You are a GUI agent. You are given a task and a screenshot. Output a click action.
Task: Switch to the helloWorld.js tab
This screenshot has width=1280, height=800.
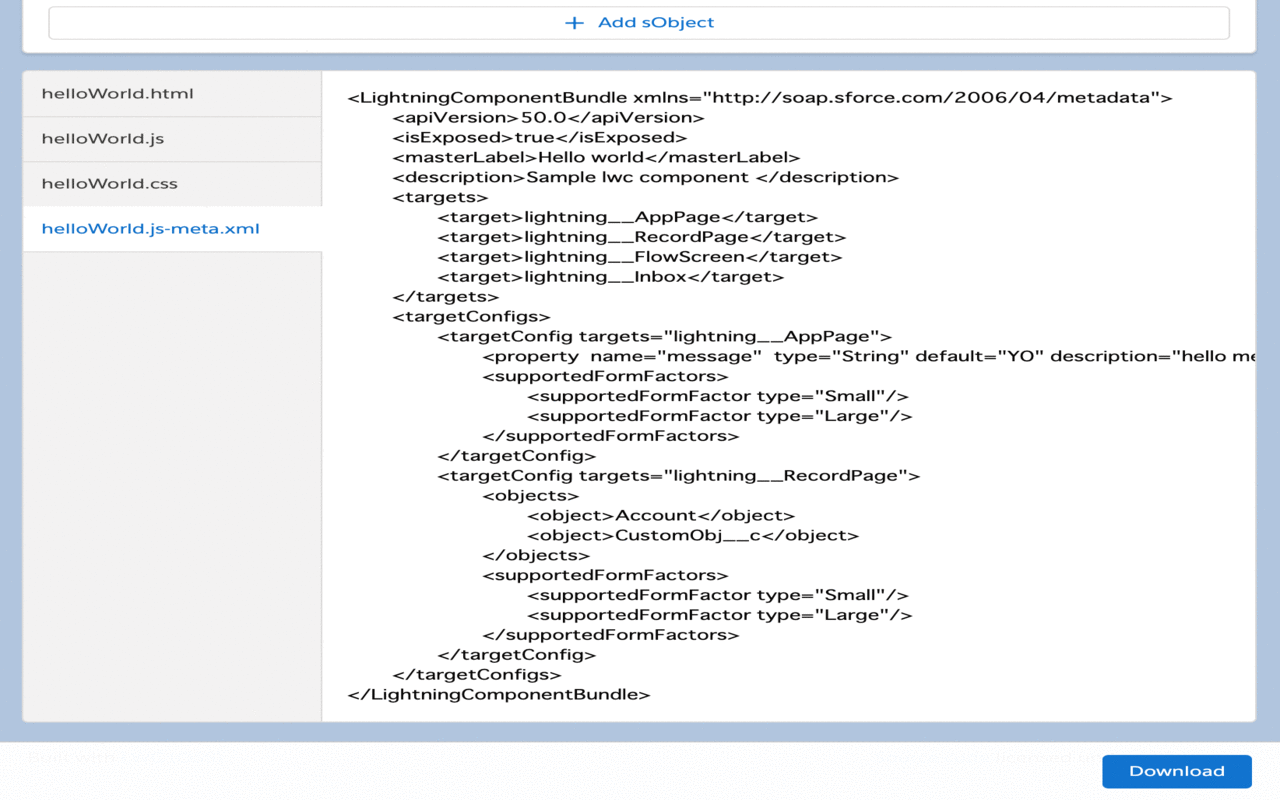(102, 139)
